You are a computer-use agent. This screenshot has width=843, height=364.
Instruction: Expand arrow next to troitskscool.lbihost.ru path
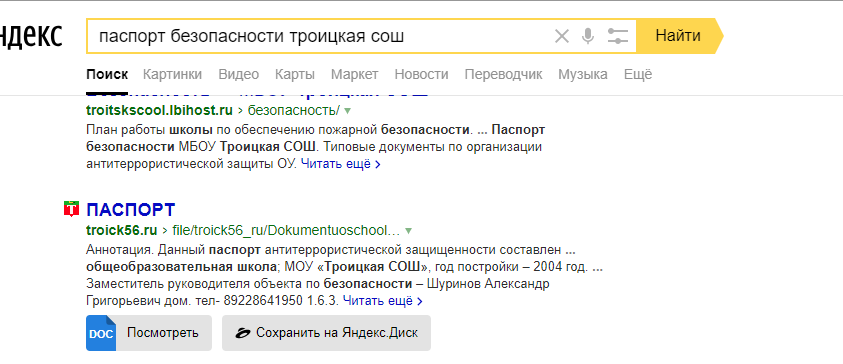pyautogui.click(x=347, y=111)
